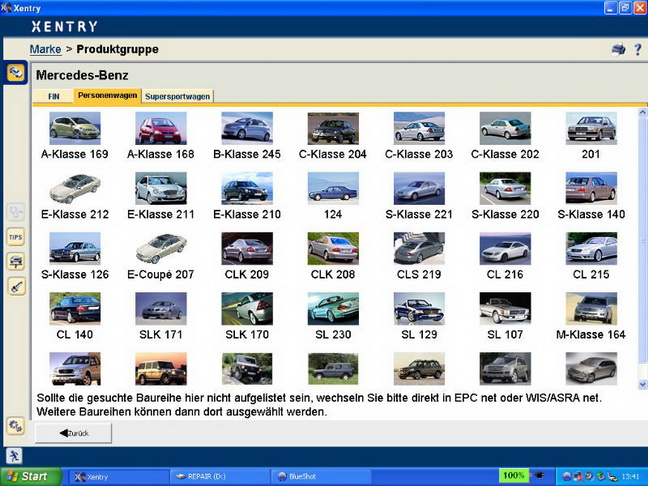Select the 201 series thumbnail

[591, 128]
